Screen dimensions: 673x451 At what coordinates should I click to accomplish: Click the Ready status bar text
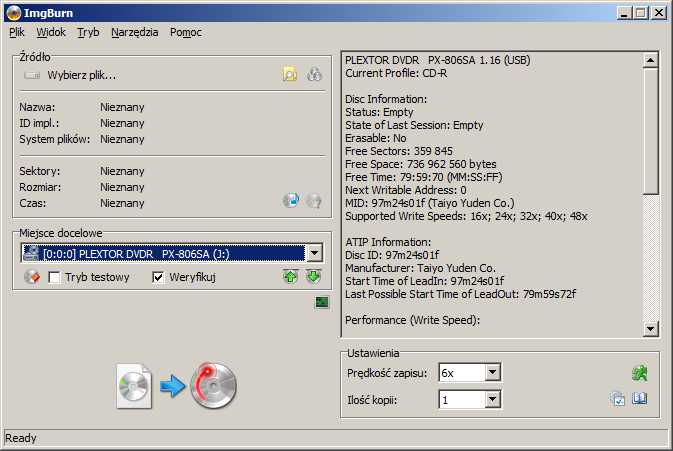click(x=21, y=438)
